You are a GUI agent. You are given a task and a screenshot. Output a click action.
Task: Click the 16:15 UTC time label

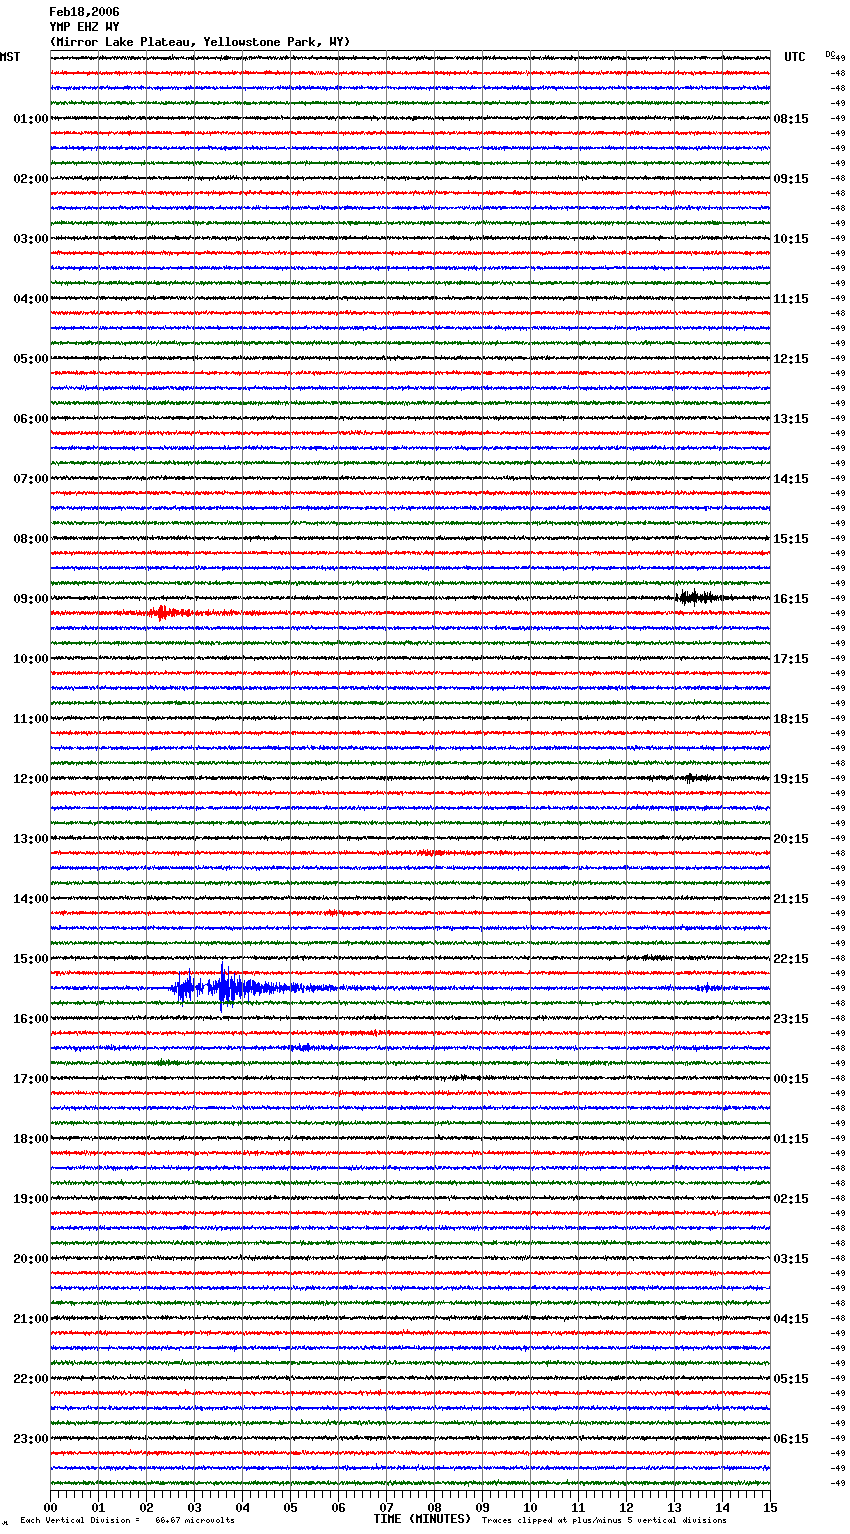click(x=791, y=599)
